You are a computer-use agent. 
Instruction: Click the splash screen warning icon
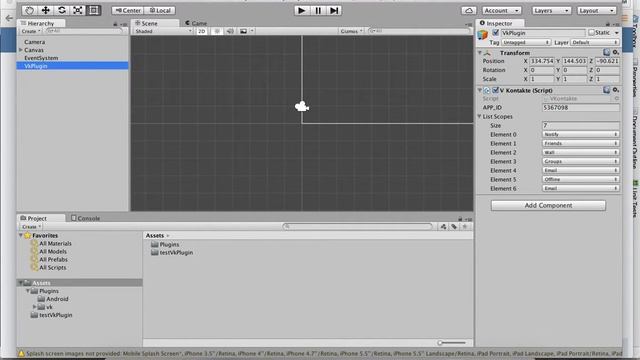pos(21,353)
